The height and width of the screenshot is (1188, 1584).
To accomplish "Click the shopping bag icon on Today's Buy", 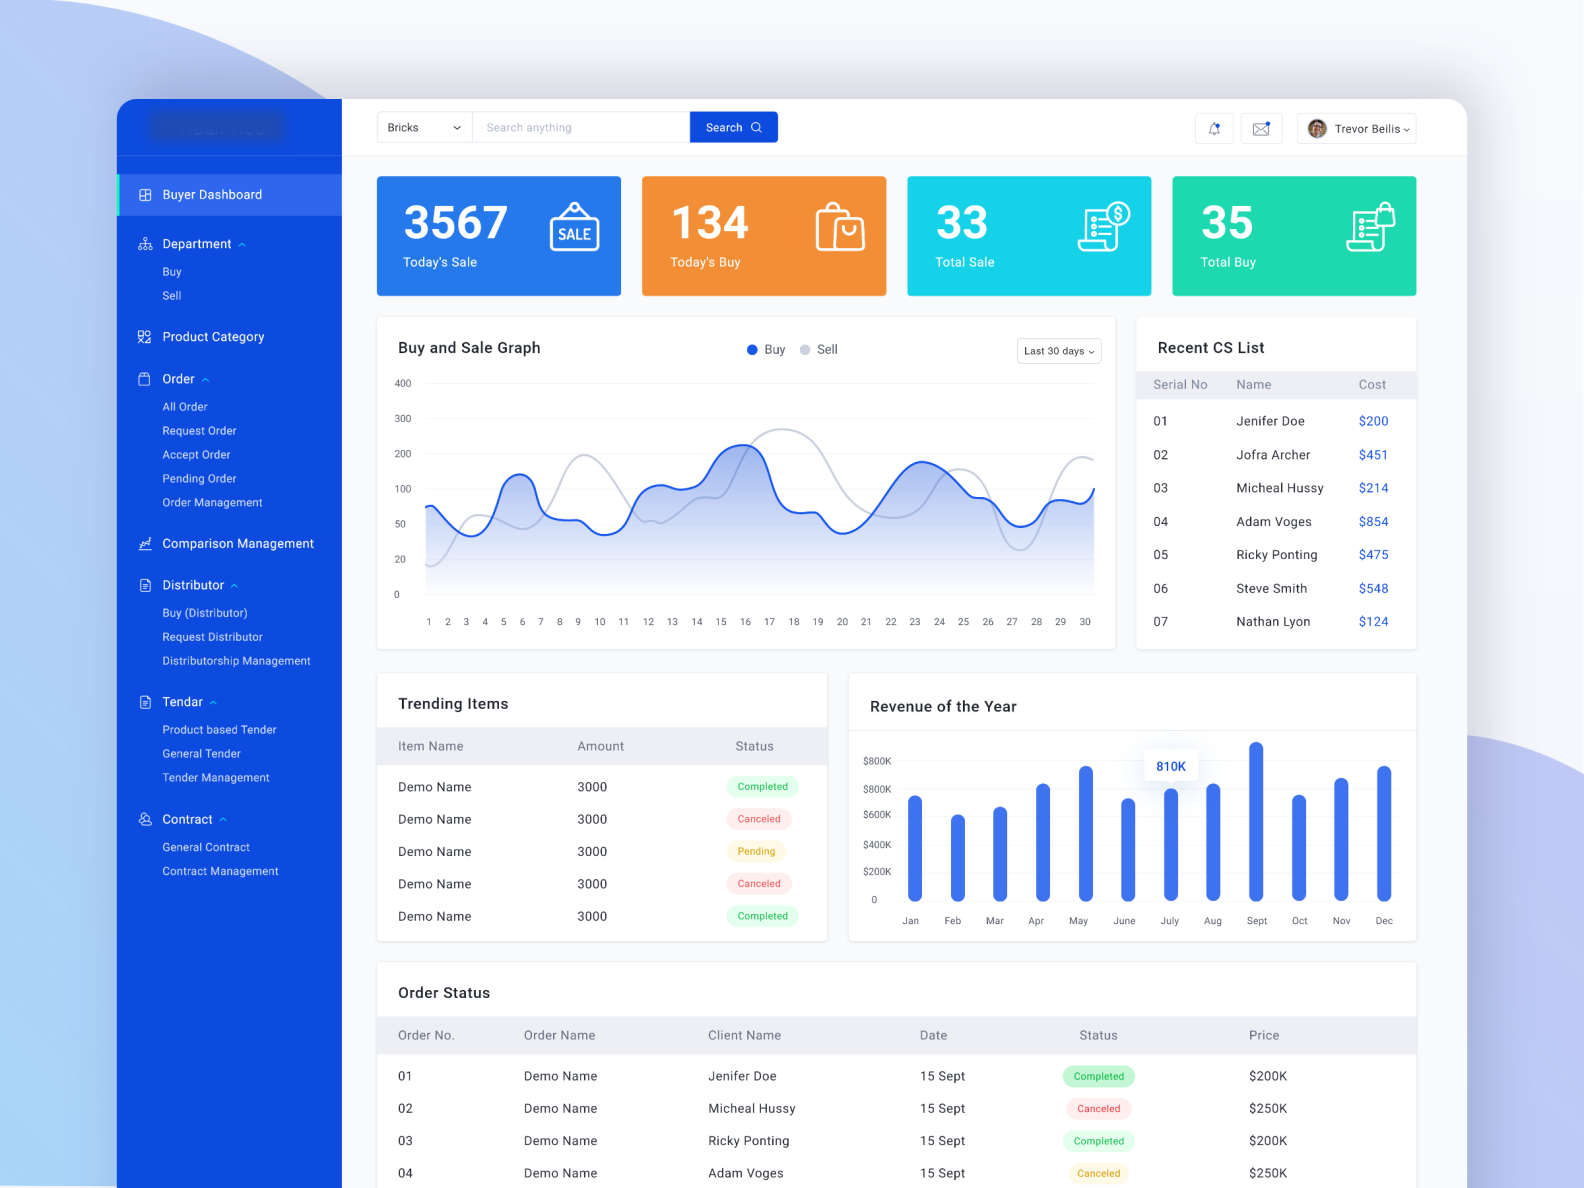I will click(840, 227).
